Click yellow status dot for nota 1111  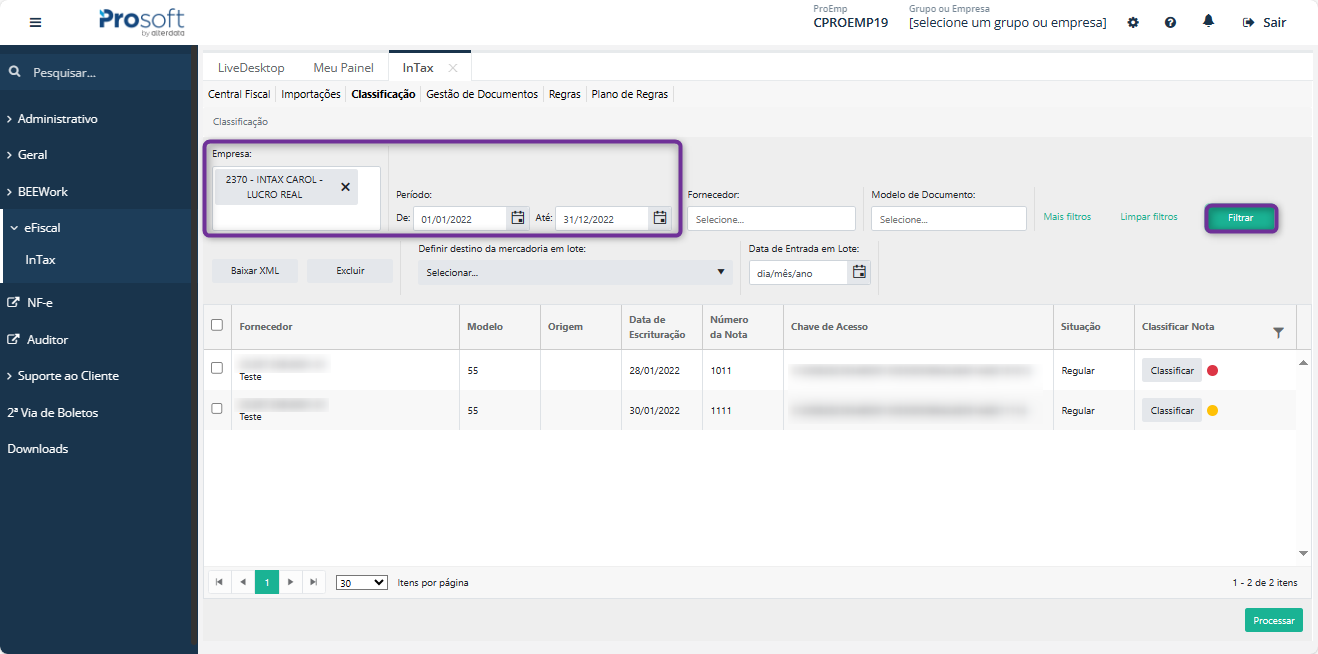1213,410
